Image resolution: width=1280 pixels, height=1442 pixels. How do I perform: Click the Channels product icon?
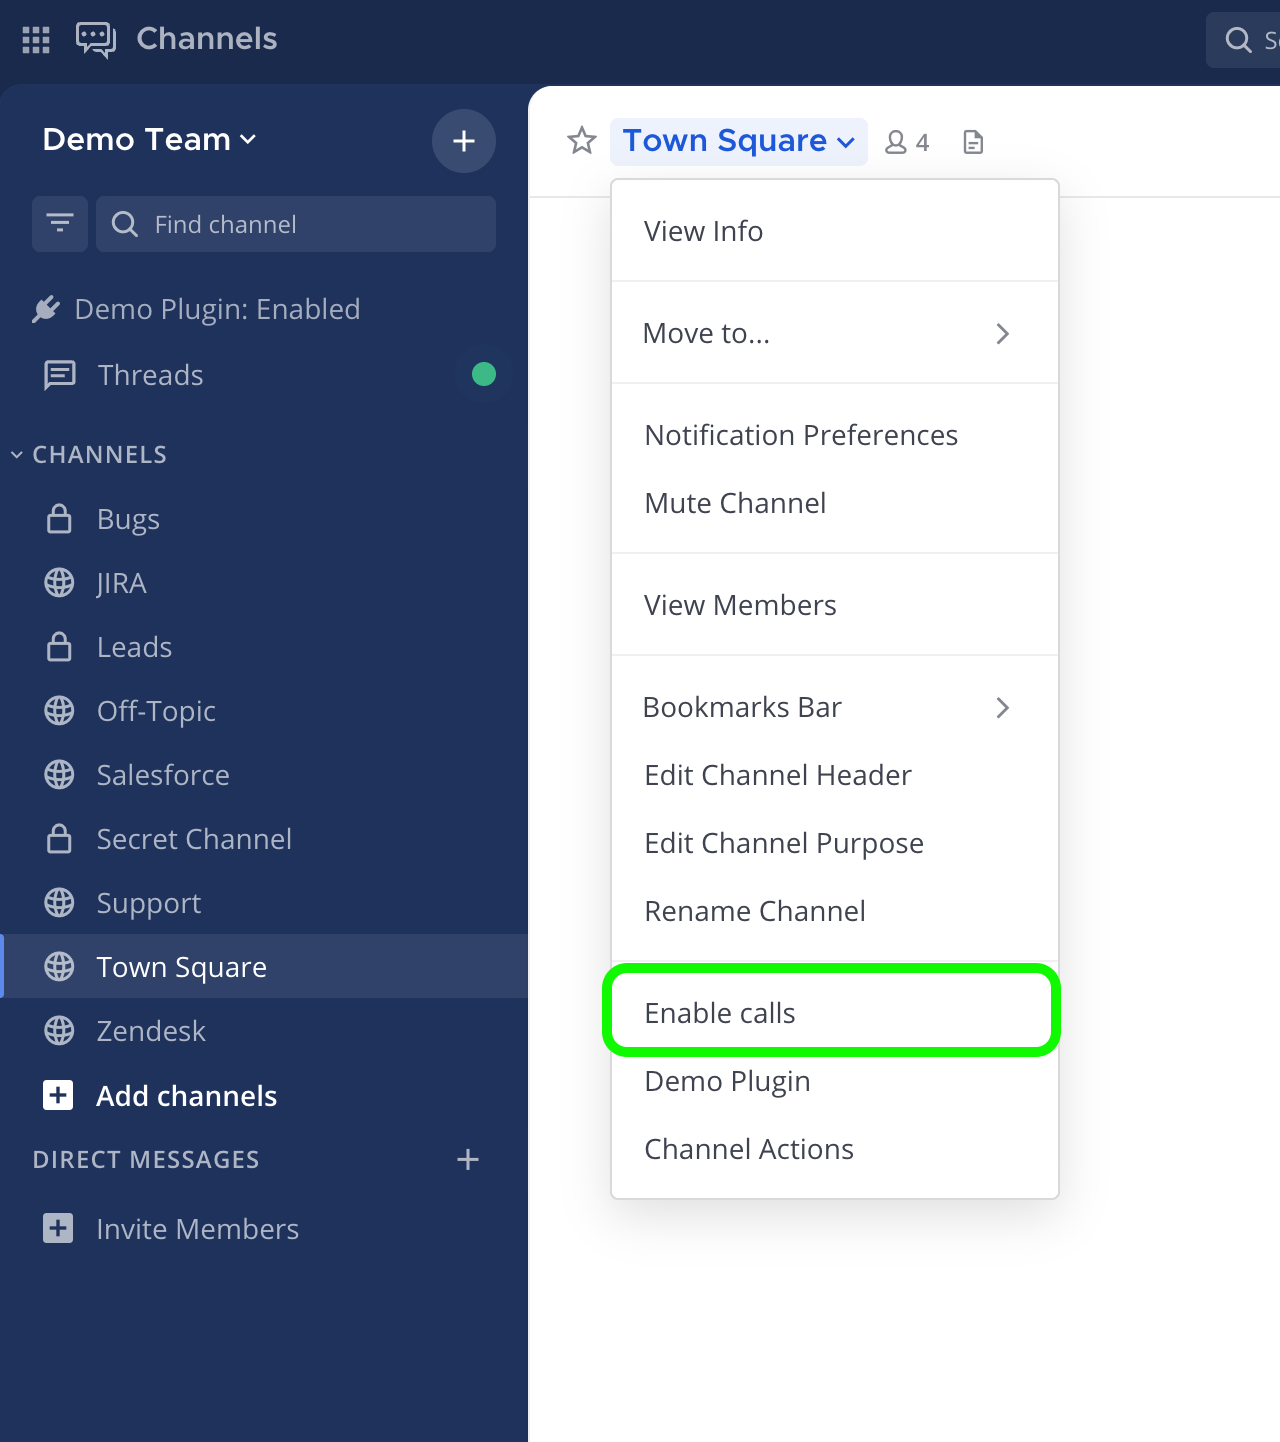[x=95, y=39]
